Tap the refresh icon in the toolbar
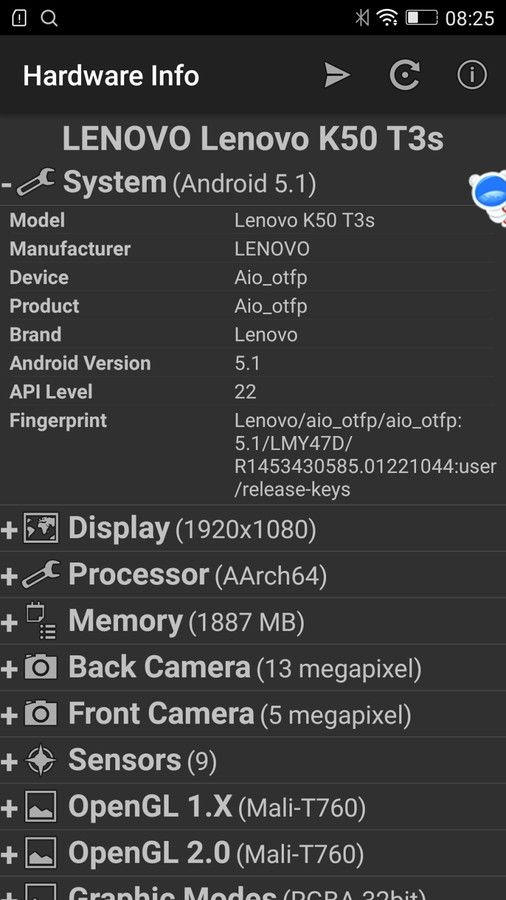Image resolution: width=506 pixels, height=900 pixels. coord(404,75)
